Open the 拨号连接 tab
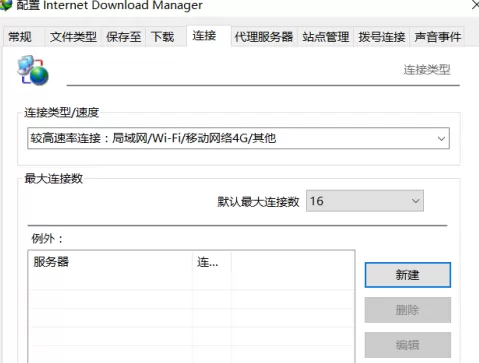The width and height of the screenshot is (479, 363). coord(382,37)
